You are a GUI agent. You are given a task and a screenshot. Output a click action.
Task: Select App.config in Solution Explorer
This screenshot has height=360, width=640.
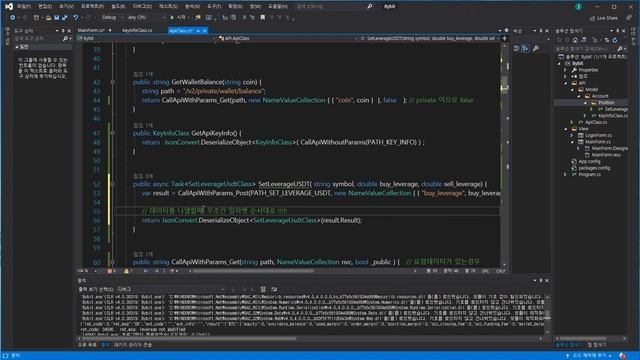589,161
